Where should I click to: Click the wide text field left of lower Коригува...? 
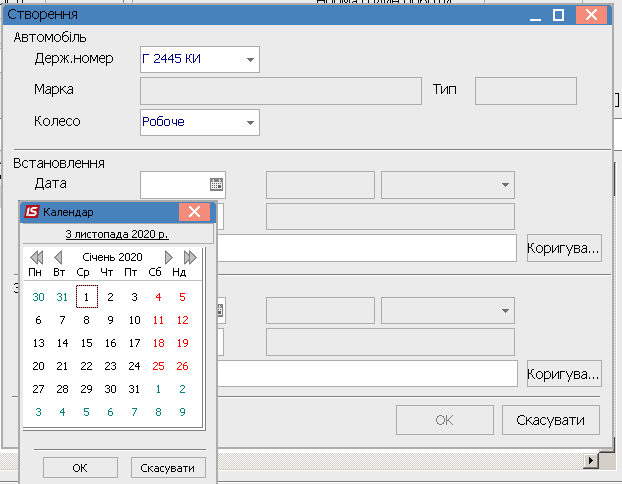point(367,374)
